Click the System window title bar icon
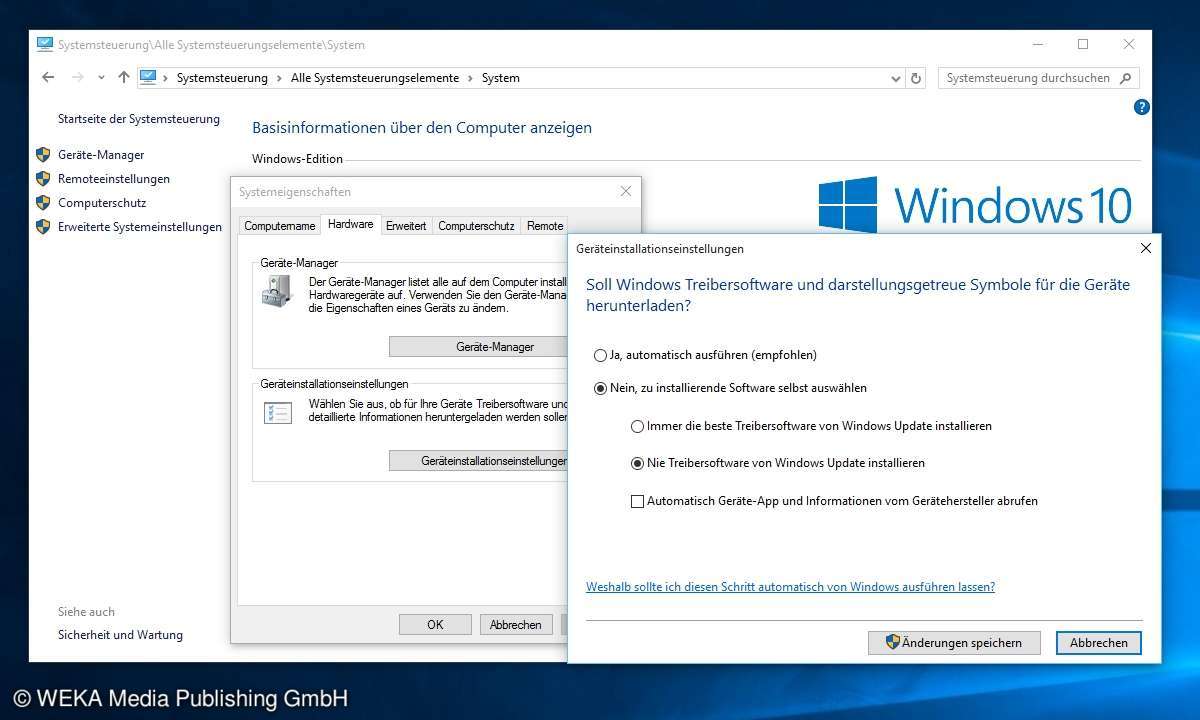This screenshot has width=1200, height=720. [45, 44]
